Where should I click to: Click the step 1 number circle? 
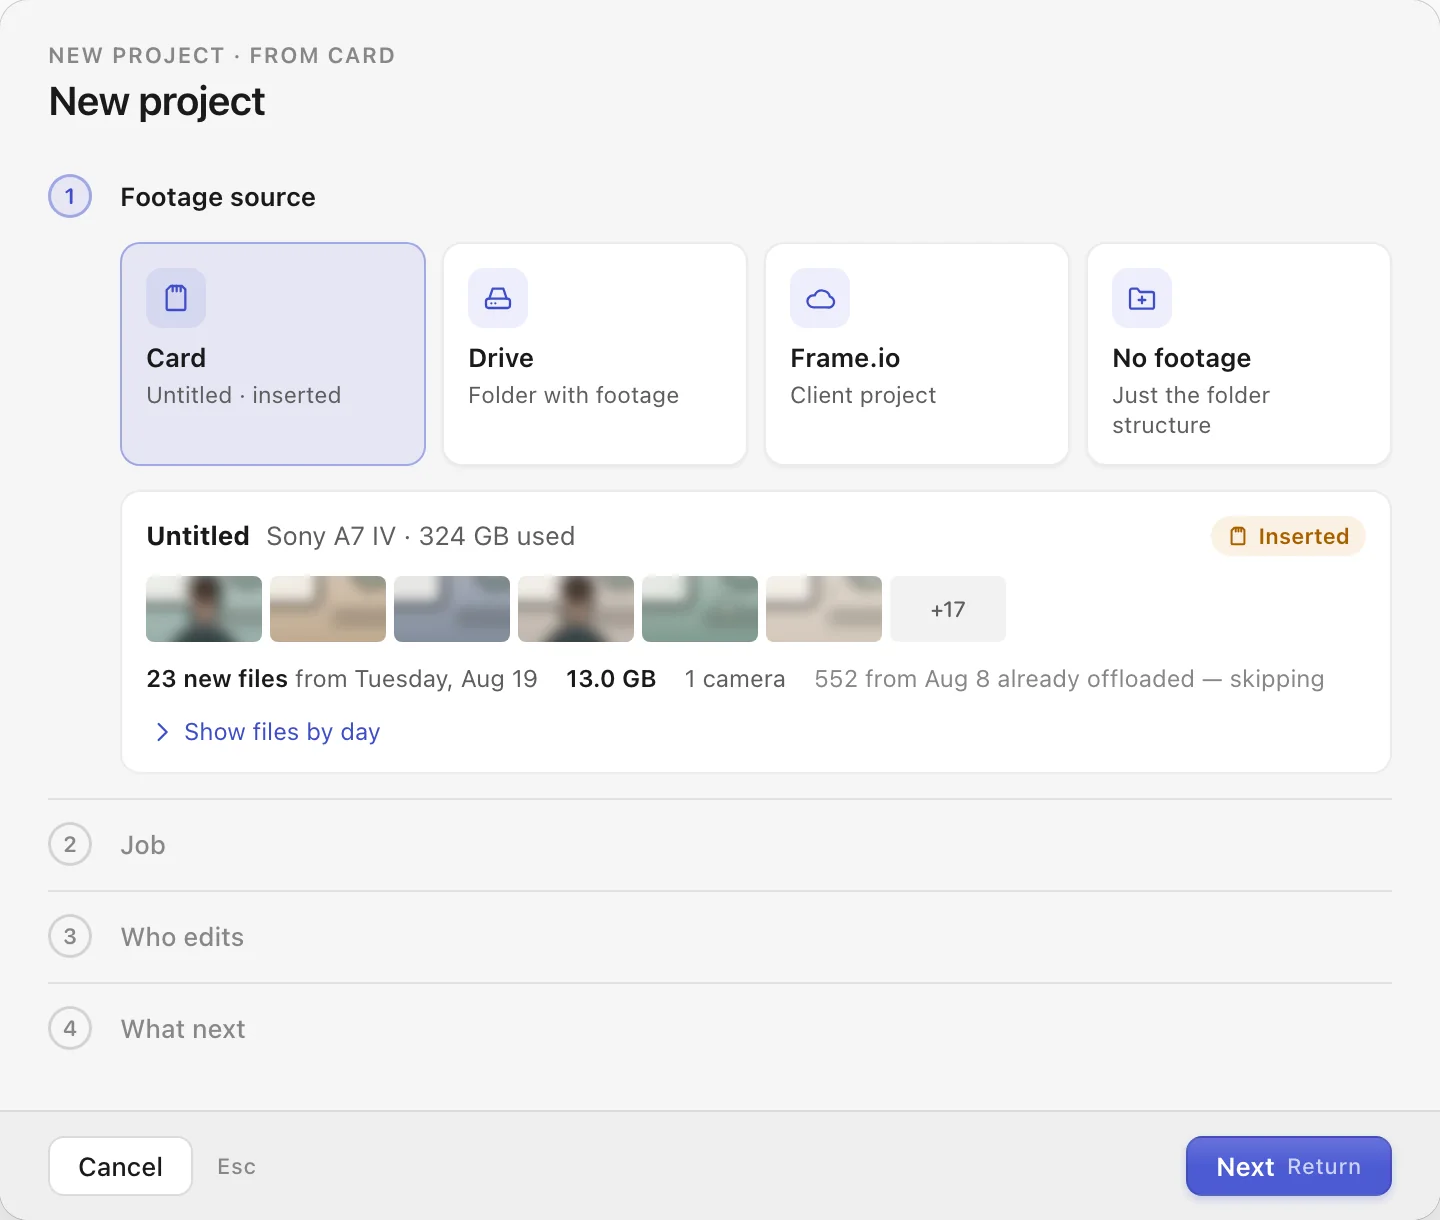70,196
